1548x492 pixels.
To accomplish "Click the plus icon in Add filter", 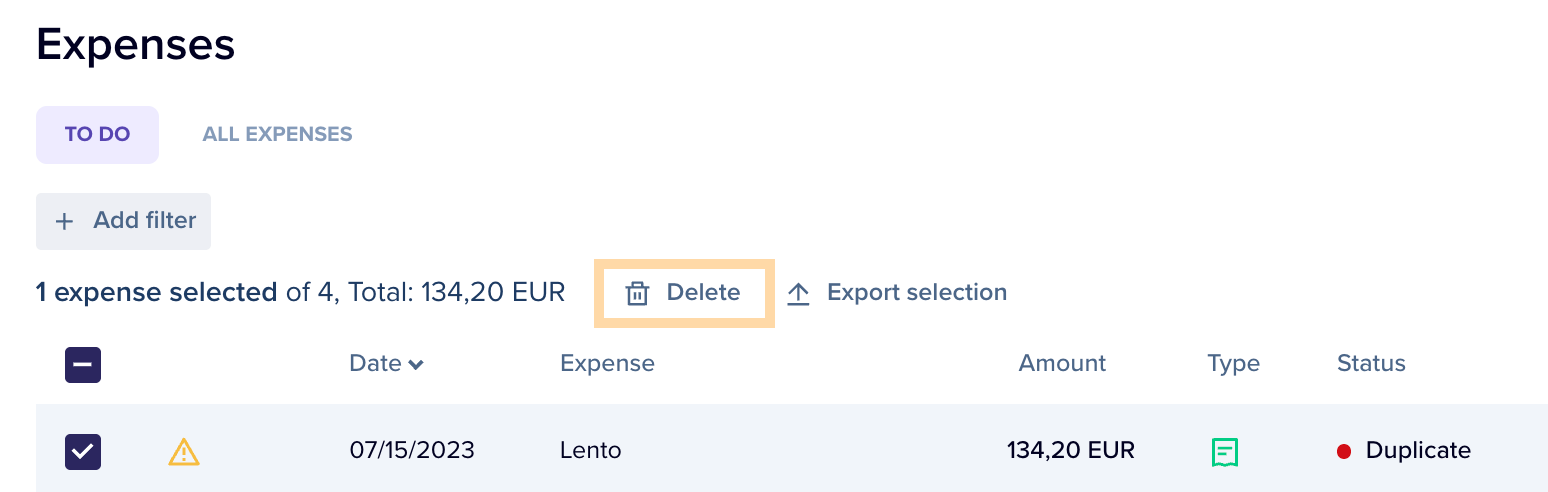I will [65, 221].
